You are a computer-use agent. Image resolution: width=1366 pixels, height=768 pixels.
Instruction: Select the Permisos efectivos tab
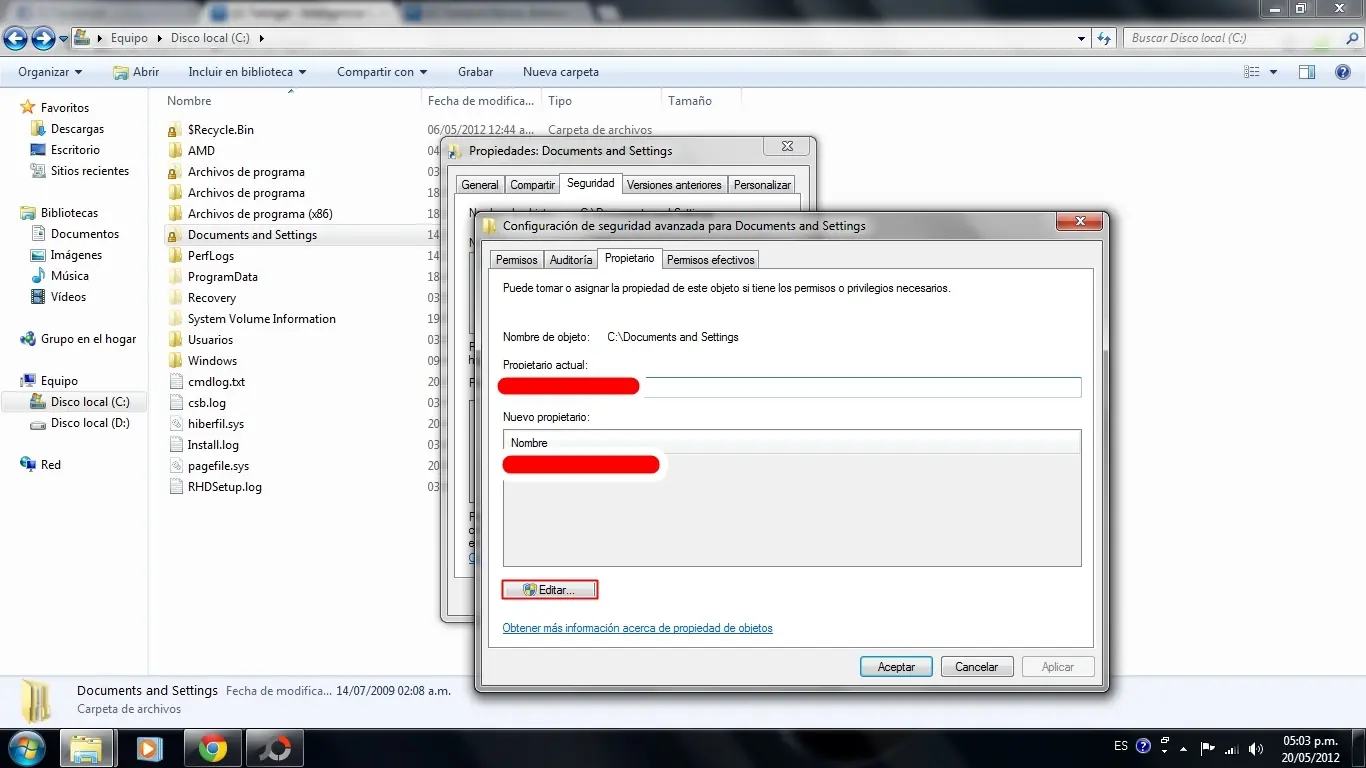click(711, 260)
